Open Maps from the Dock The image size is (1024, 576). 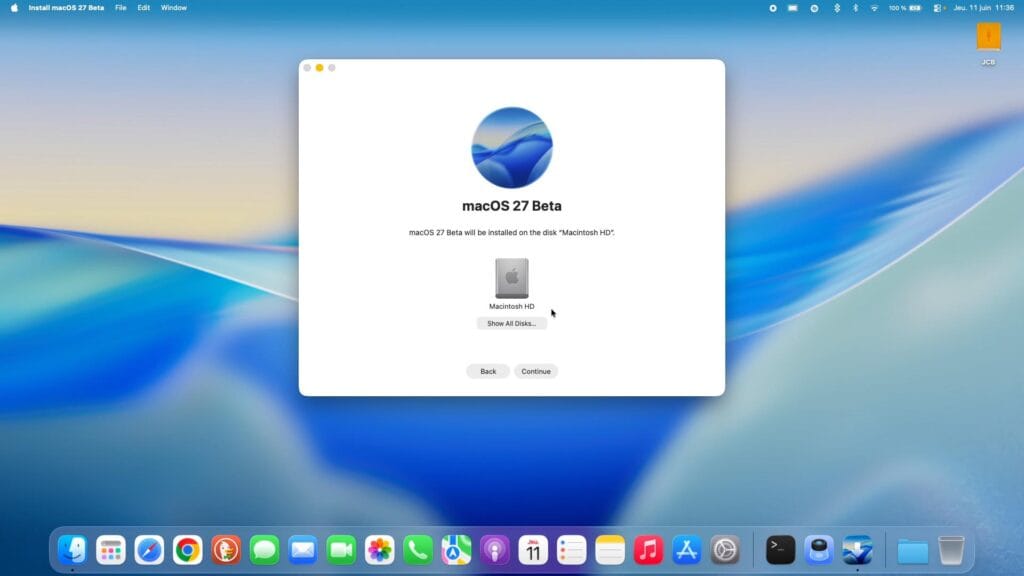456,550
